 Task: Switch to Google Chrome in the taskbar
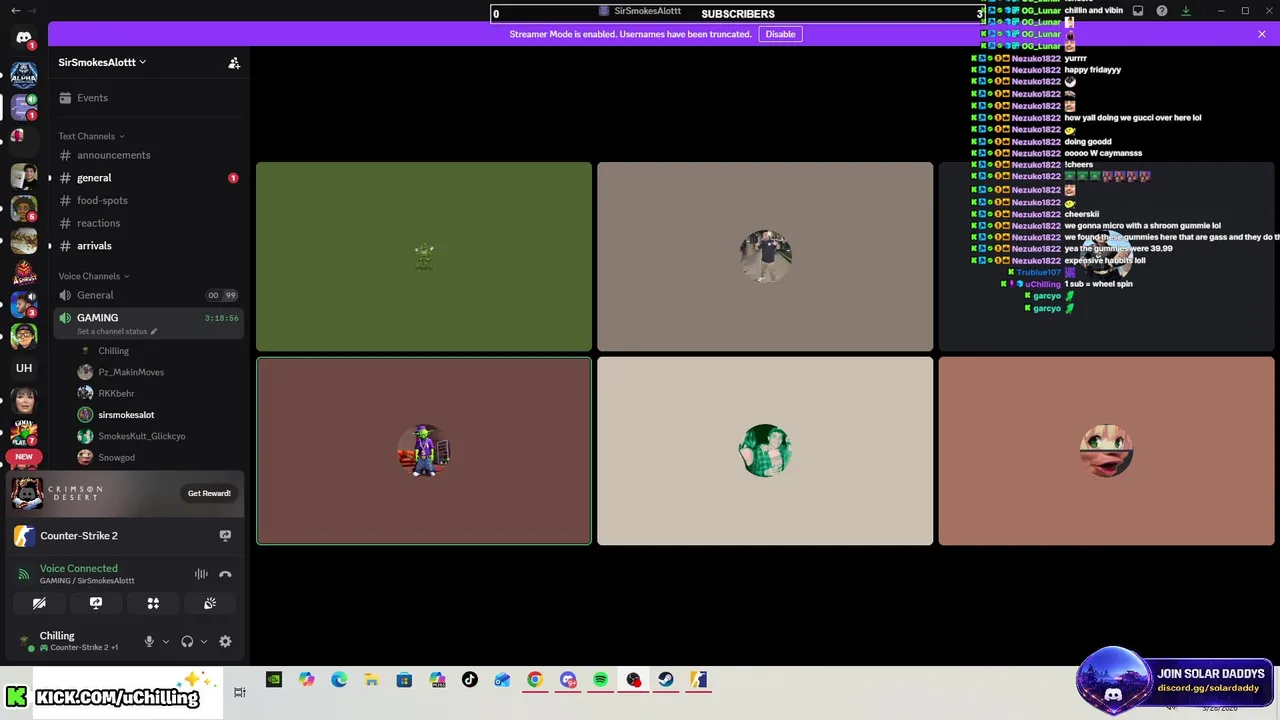[x=535, y=680]
